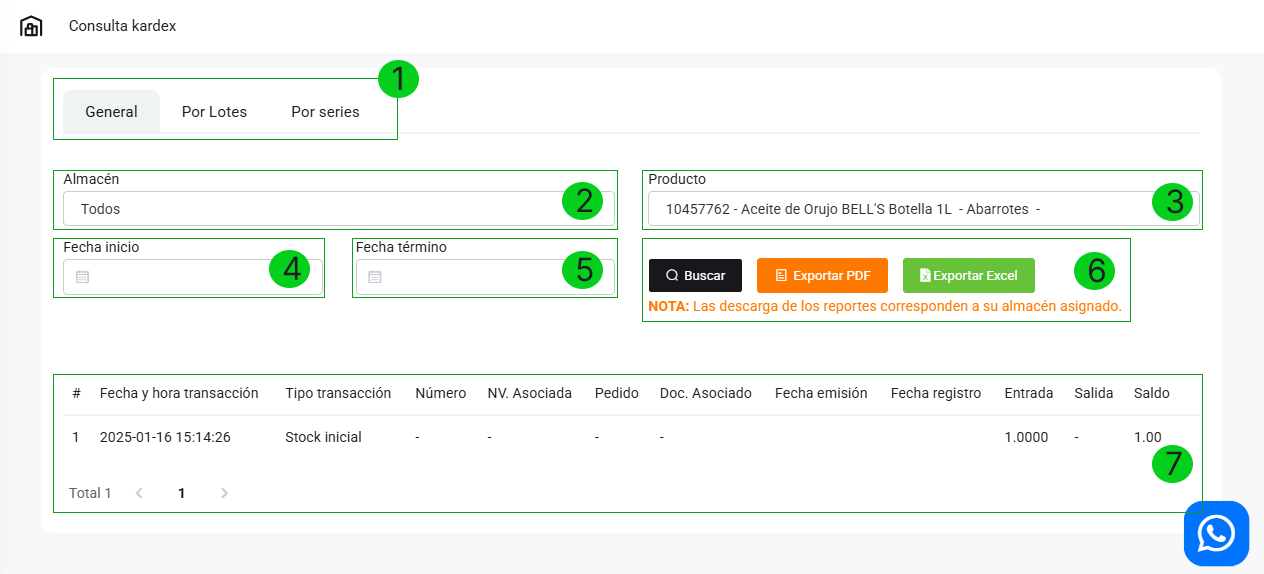1264x574 pixels.
Task: Click the calendar icon in Fecha inicio
Action: point(83,277)
